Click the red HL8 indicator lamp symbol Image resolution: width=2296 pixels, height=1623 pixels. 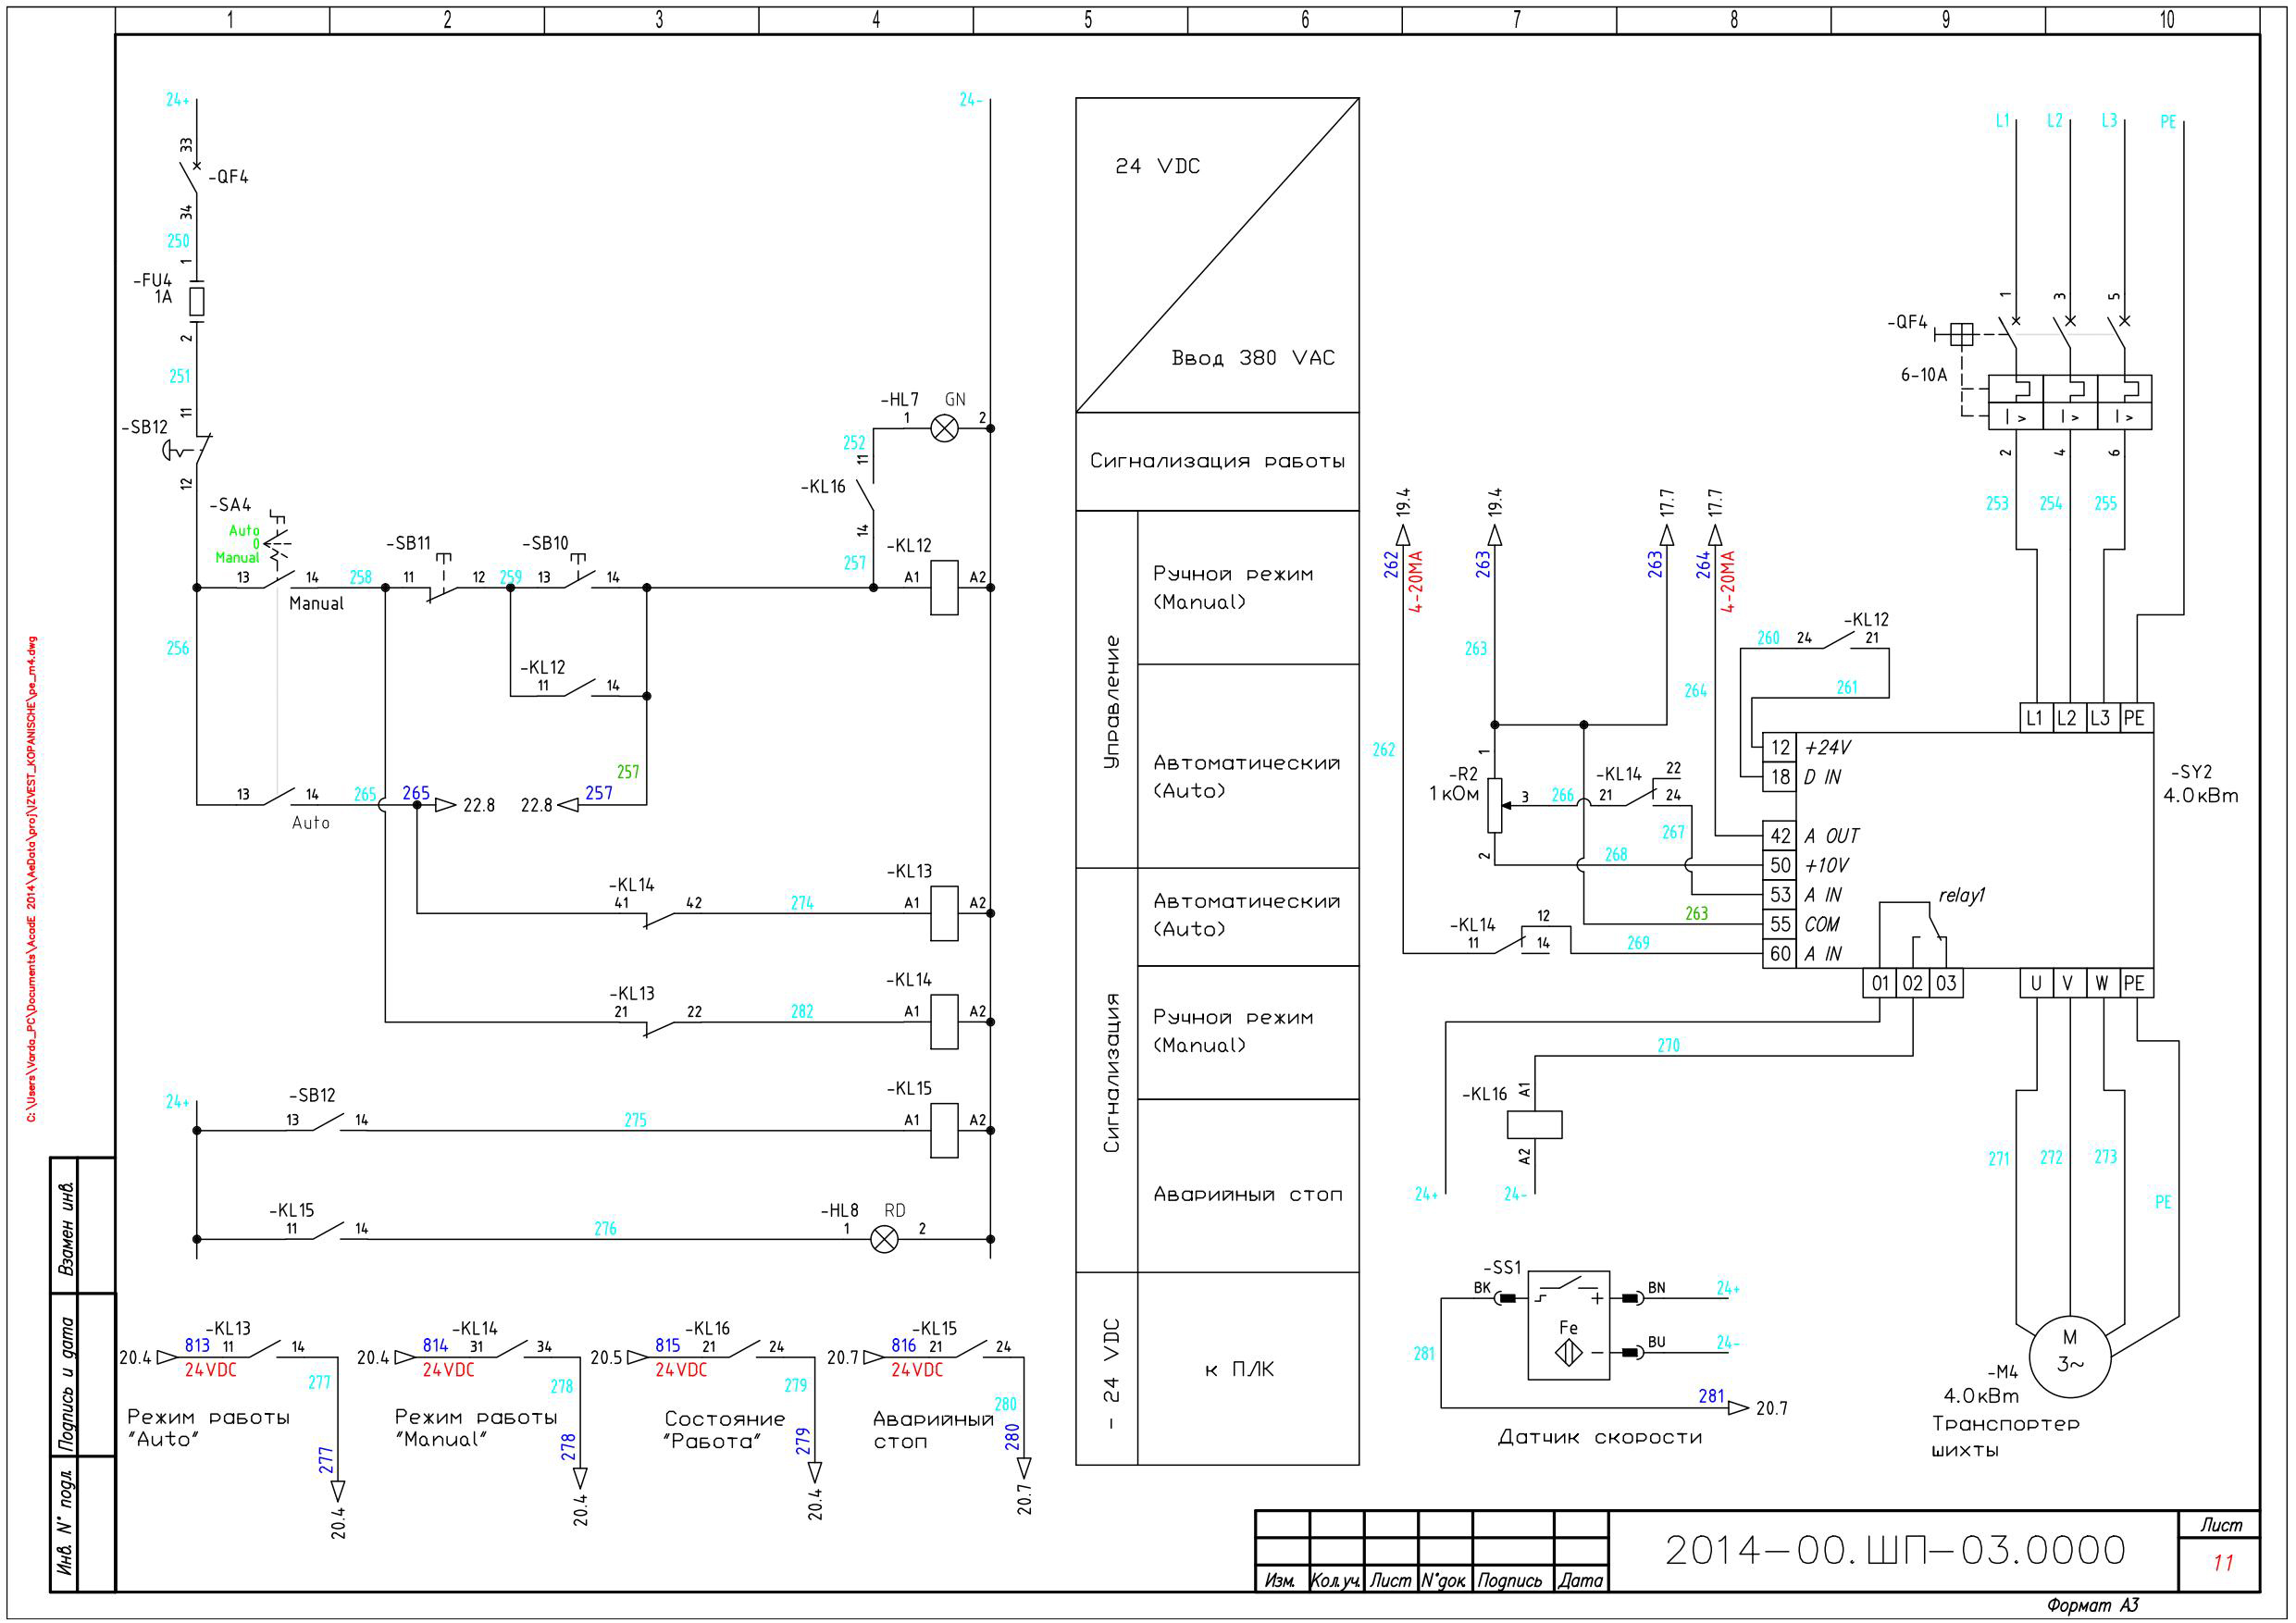click(x=884, y=1239)
